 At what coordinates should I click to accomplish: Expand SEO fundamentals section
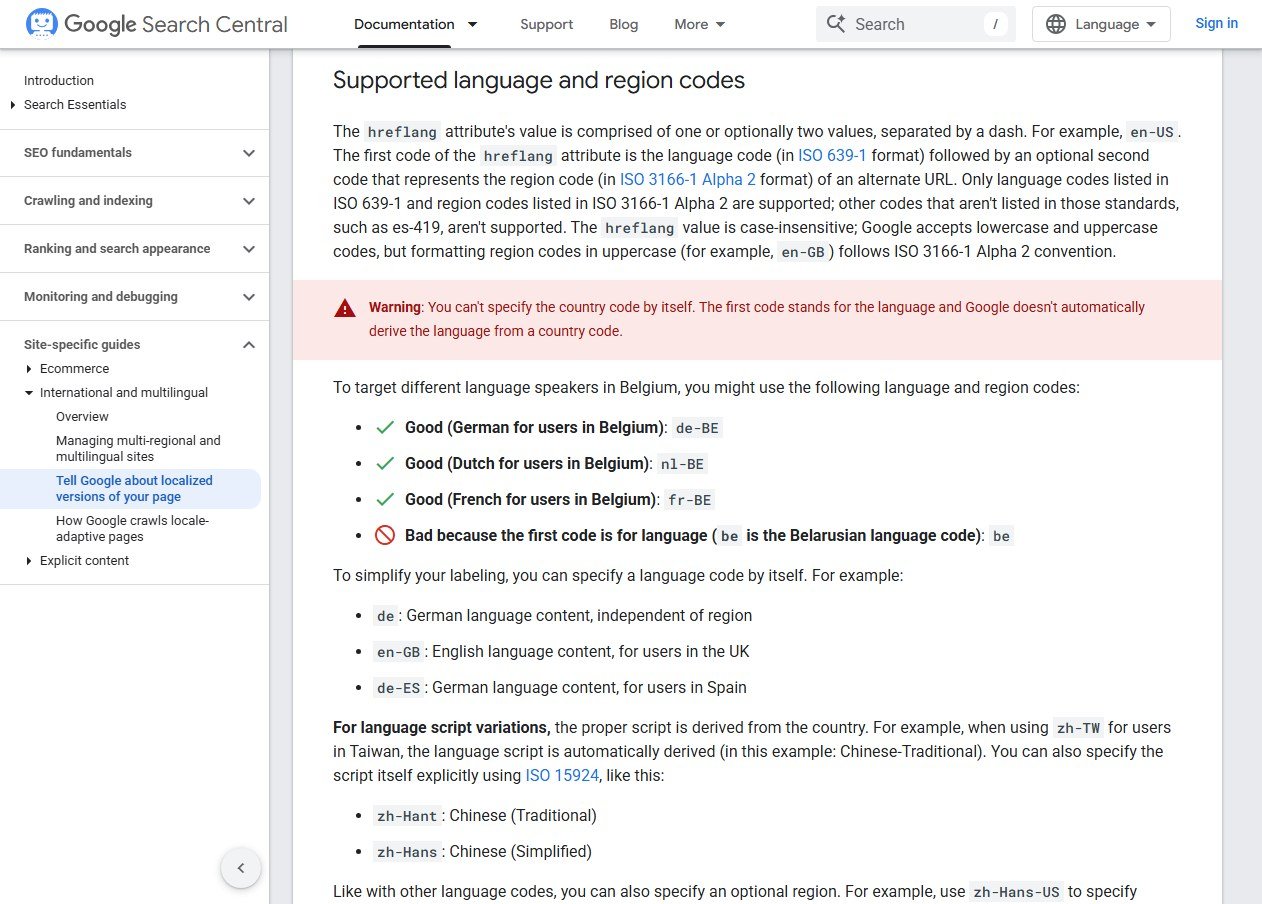pyautogui.click(x=249, y=153)
